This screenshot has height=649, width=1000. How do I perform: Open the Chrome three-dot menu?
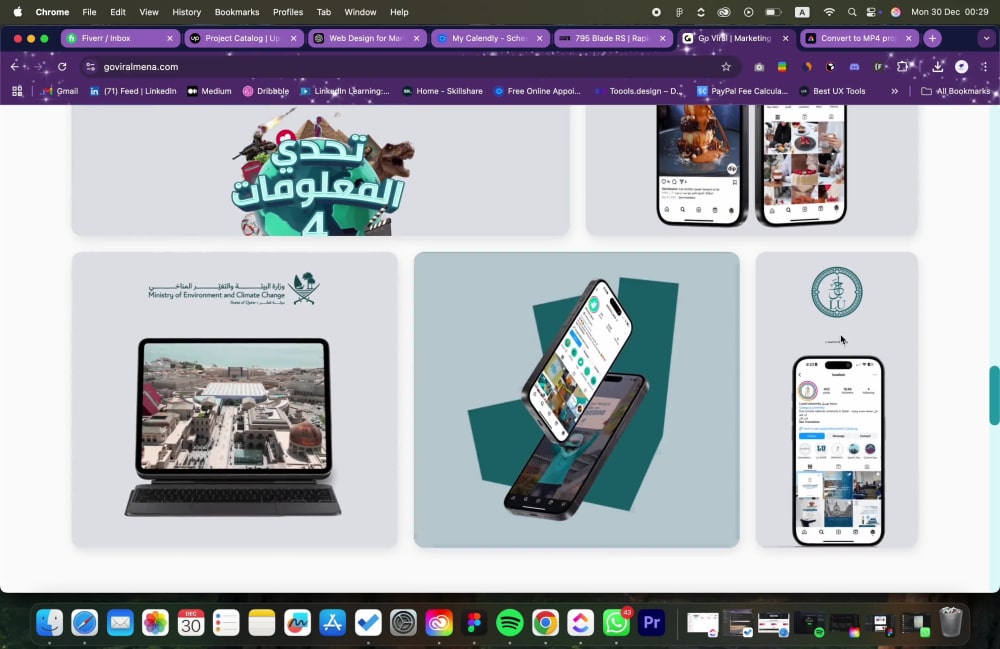[x=985, y=66]
